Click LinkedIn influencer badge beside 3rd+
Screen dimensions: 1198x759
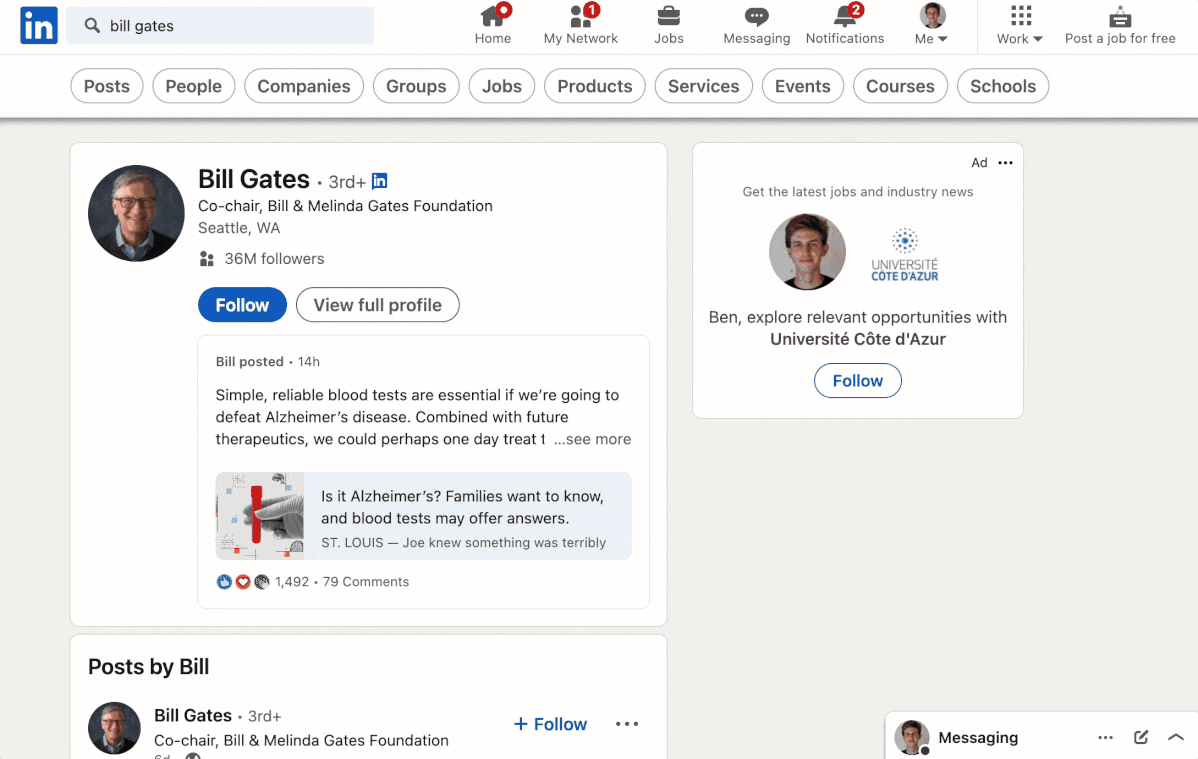pos(380,181)
